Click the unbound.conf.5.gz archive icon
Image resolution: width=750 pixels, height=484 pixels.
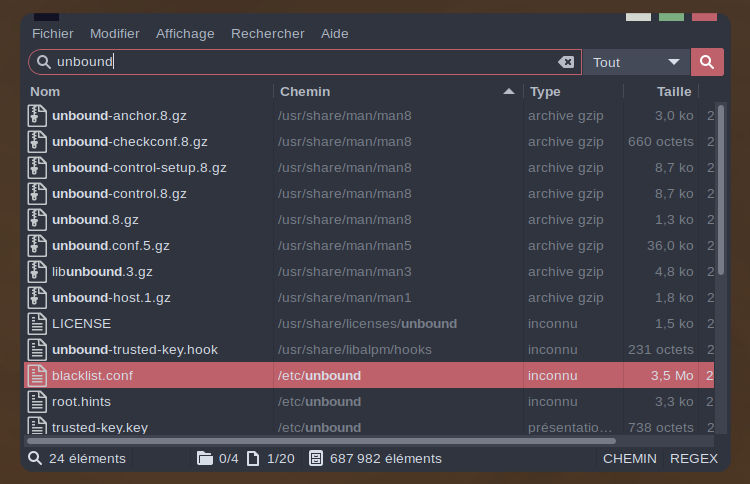coord(37,246)
